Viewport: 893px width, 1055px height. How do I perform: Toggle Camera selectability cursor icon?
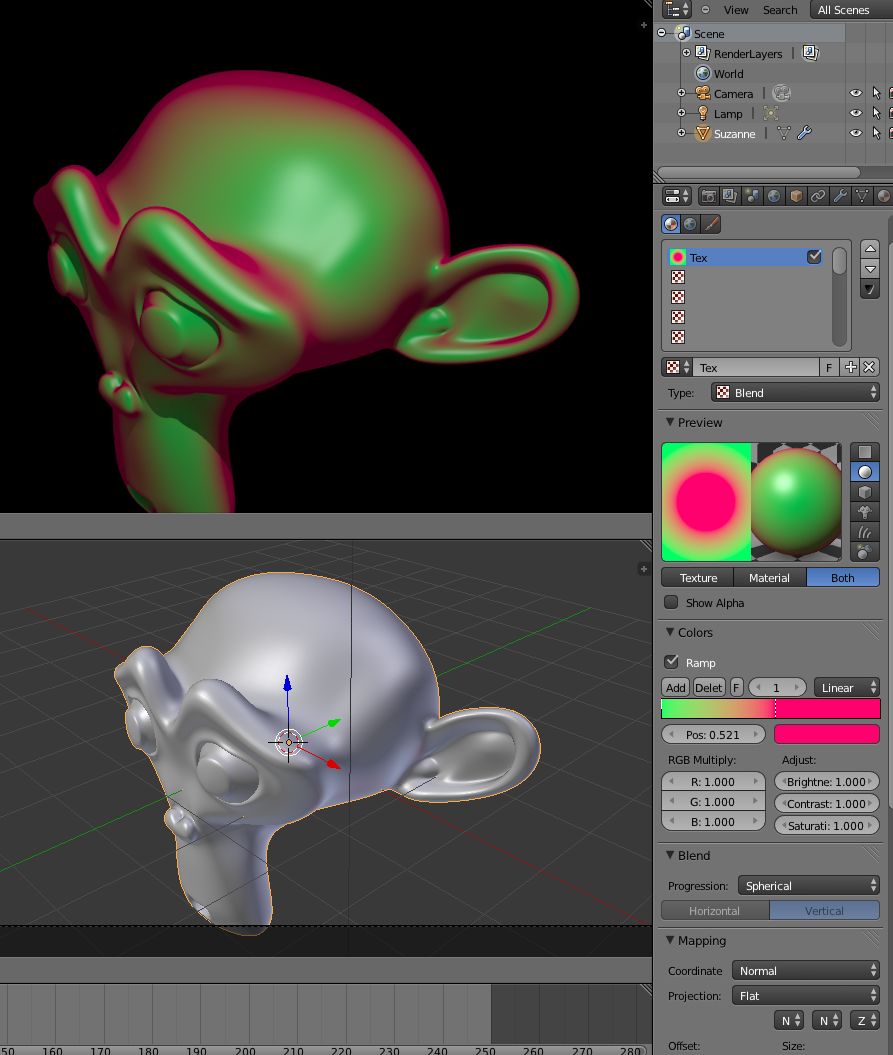click(x=876, y=93)
